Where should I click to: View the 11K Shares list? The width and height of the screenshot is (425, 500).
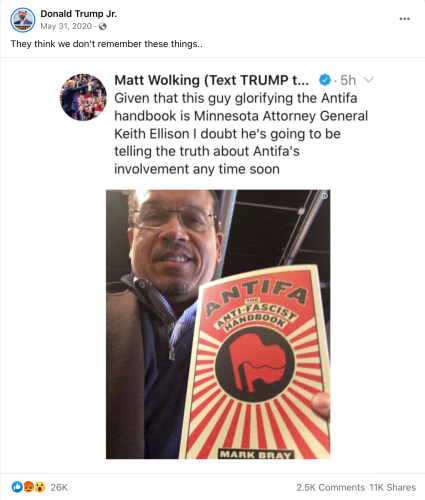tap(392, 487)
